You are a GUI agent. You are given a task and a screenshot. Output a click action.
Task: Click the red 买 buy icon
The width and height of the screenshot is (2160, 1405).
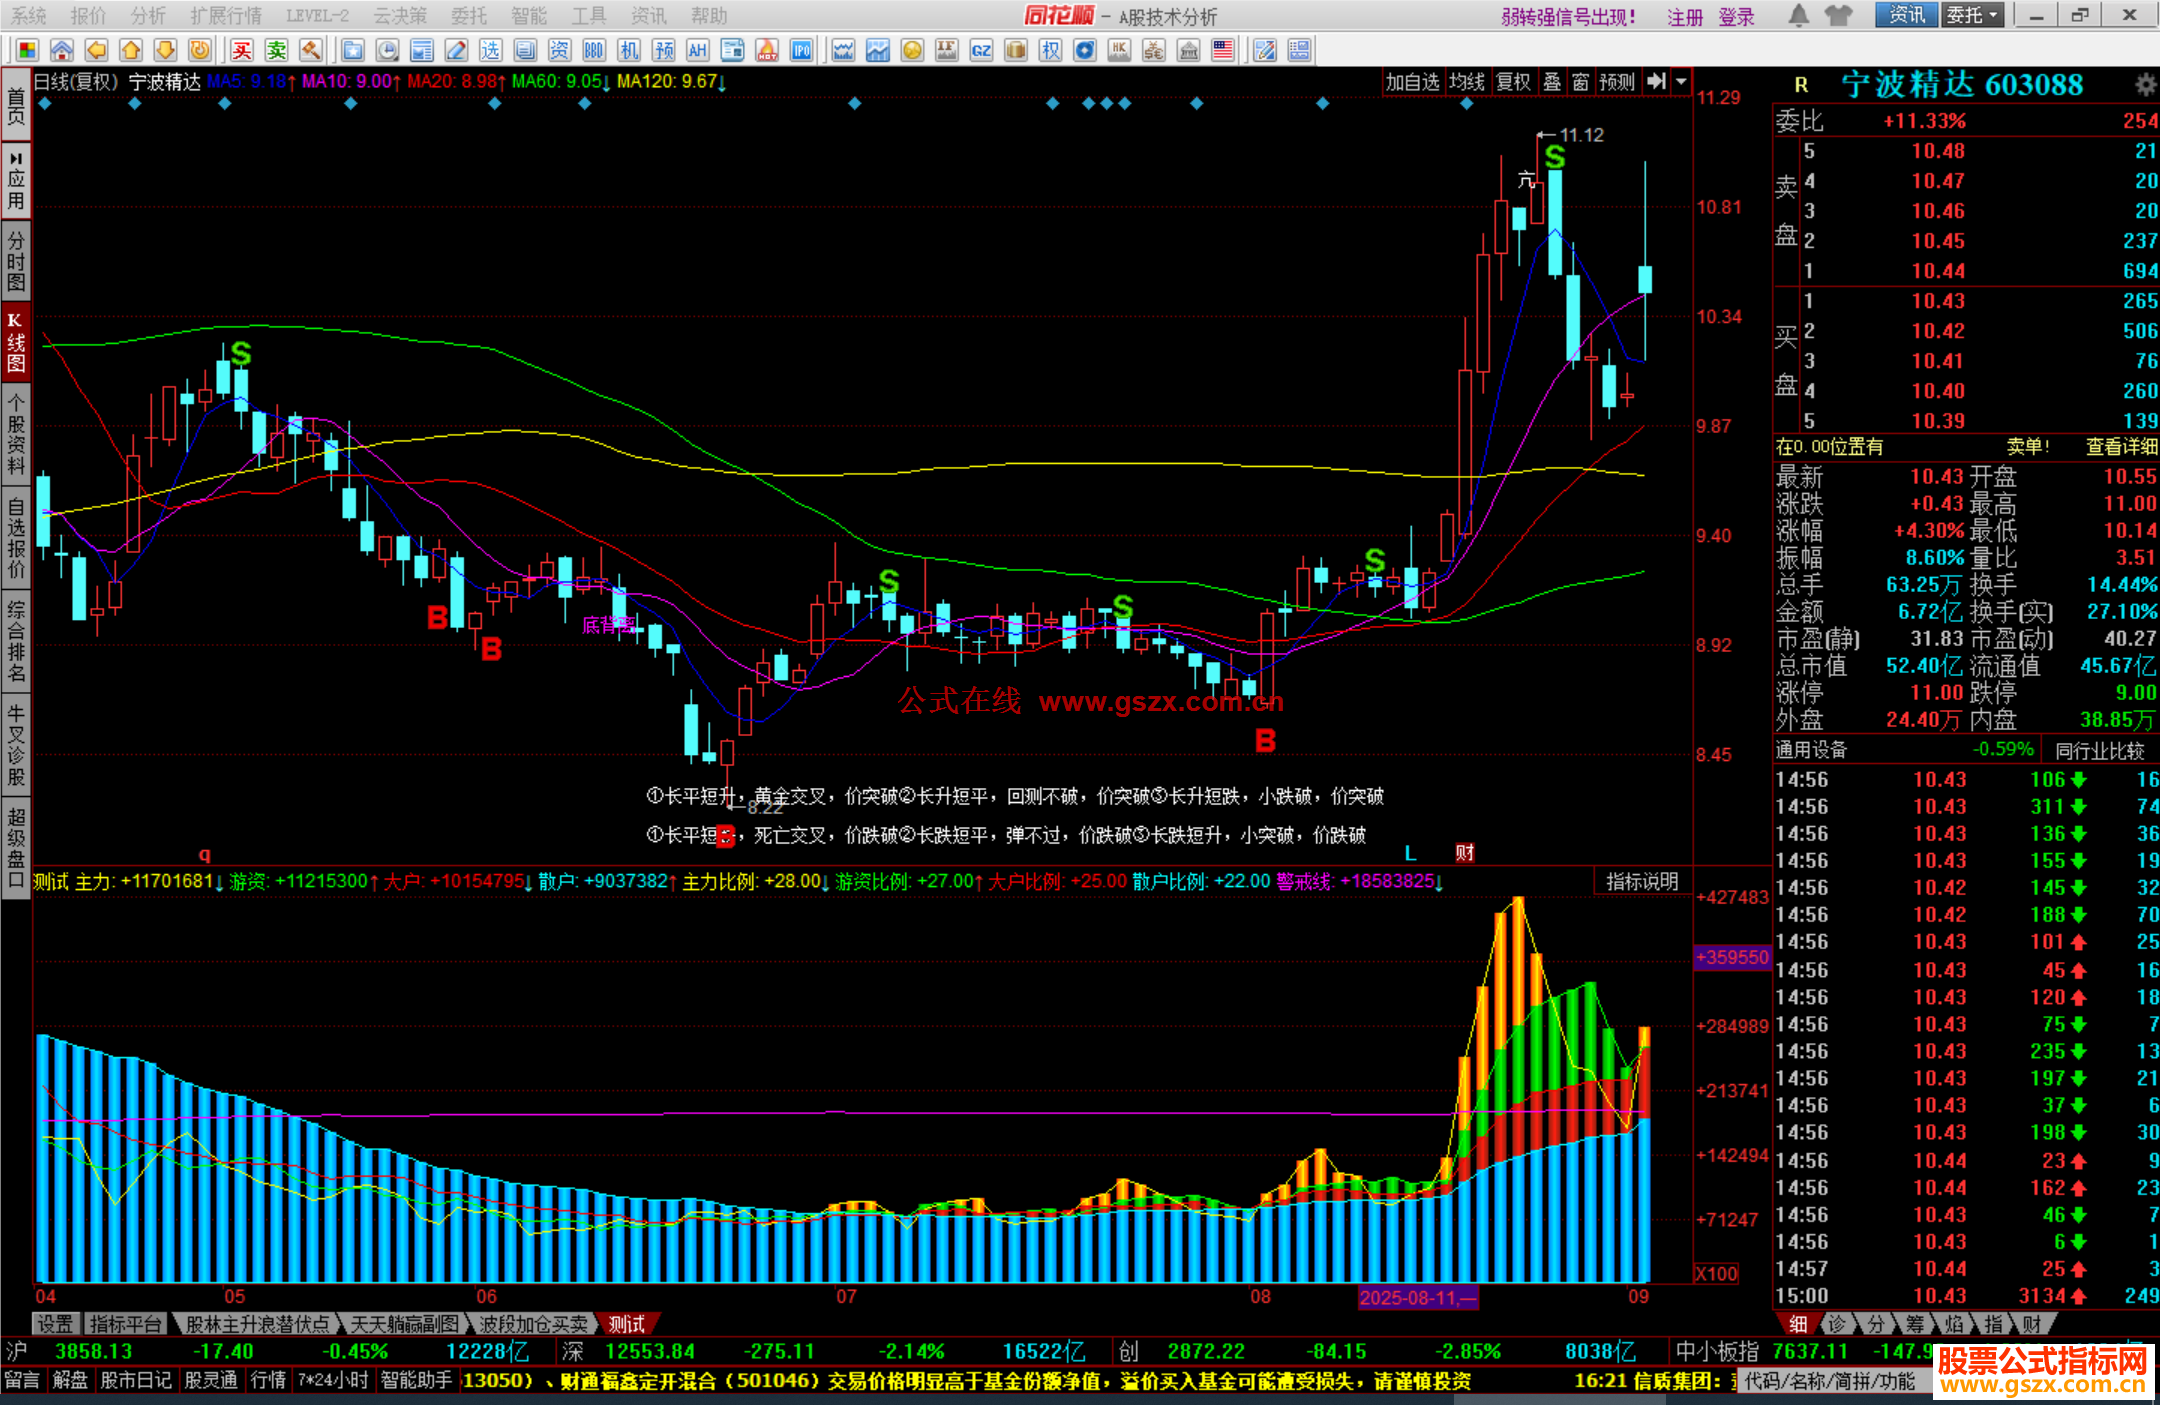(242, 50)
